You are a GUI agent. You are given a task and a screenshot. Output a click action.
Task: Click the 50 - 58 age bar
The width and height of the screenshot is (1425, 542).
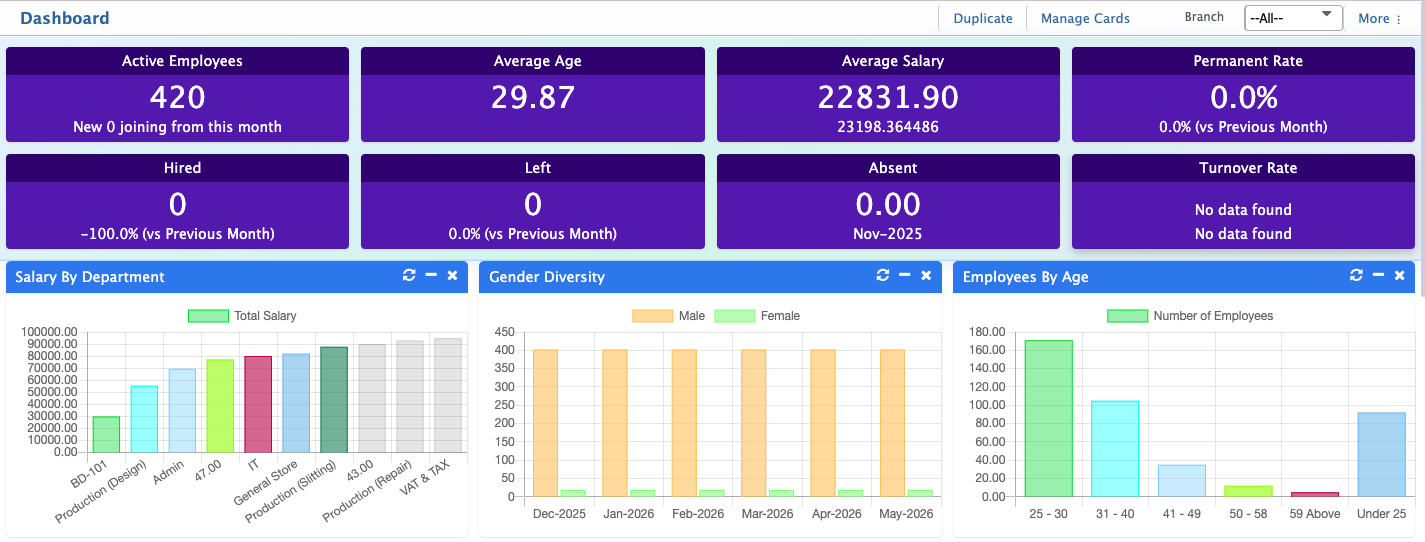click(1248, 491)
